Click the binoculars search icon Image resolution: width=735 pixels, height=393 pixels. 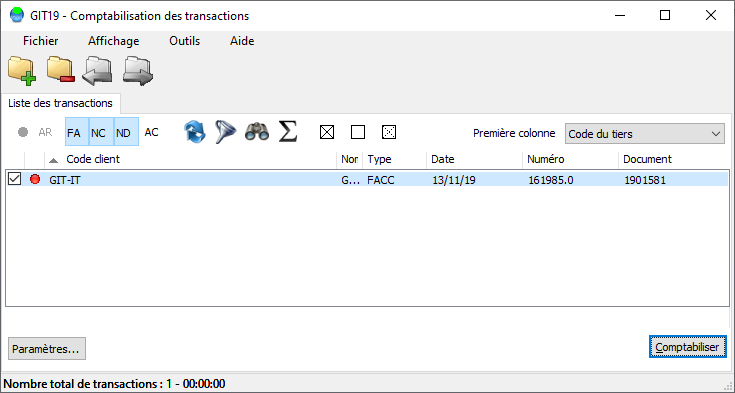(x=257, y=132)
